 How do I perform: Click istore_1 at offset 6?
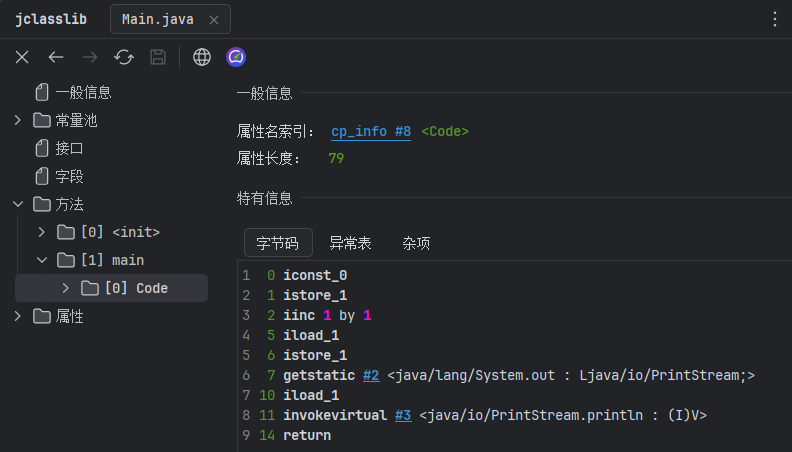pos(315,356)
